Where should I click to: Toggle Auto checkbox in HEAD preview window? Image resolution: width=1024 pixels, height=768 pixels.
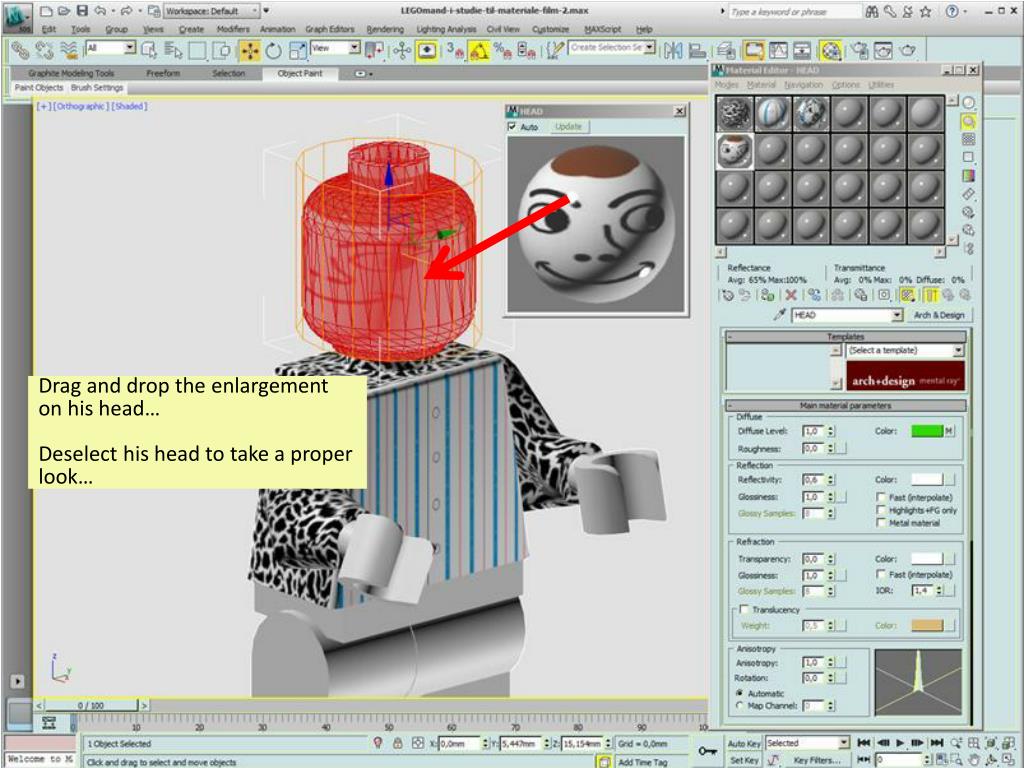tap(512, 127)
